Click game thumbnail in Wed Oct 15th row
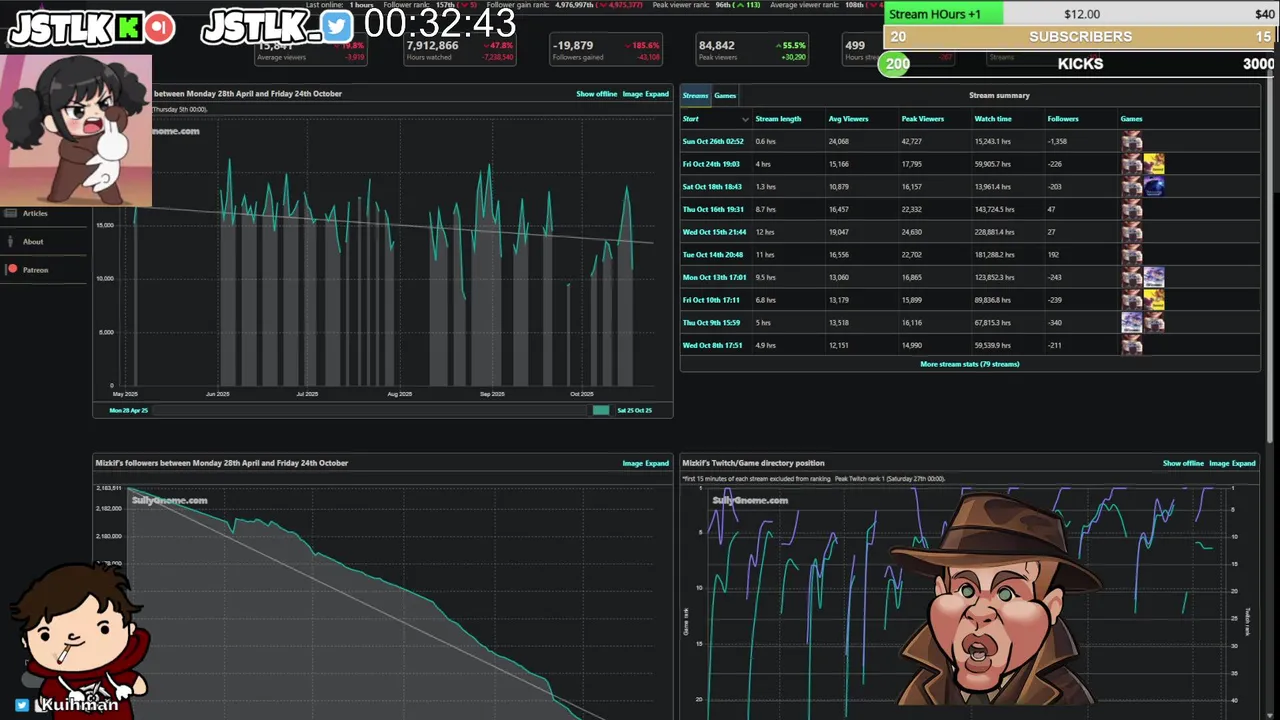1280x720 pixels. pyautogui.click(x=1132, y=232)
